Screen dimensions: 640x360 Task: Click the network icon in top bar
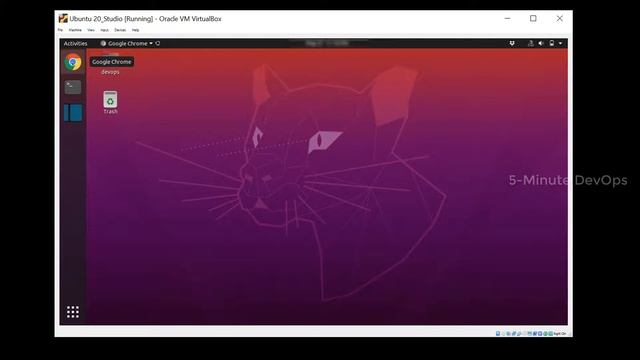[531, 43]
